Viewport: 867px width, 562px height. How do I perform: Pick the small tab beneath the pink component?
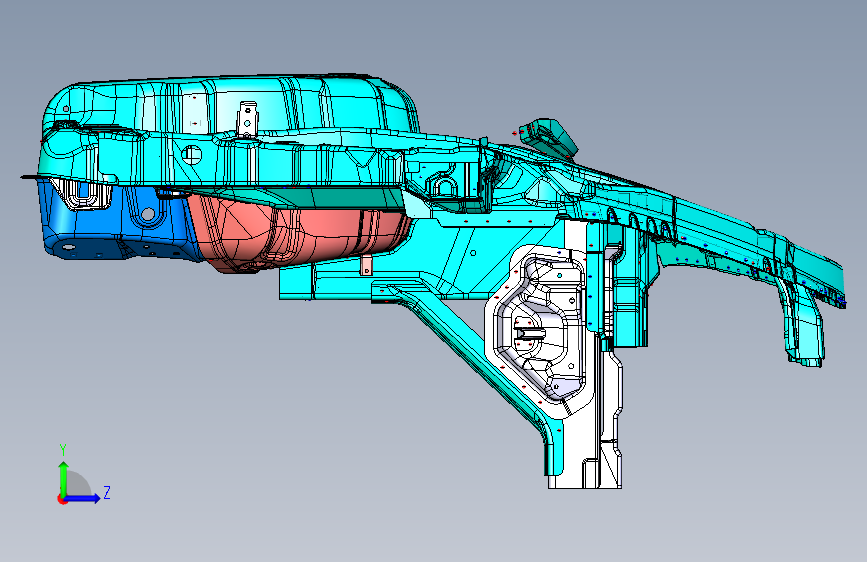point(366,266)
